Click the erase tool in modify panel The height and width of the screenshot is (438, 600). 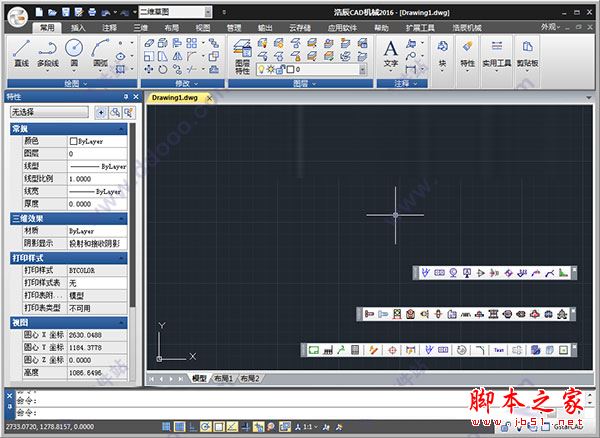149,43
